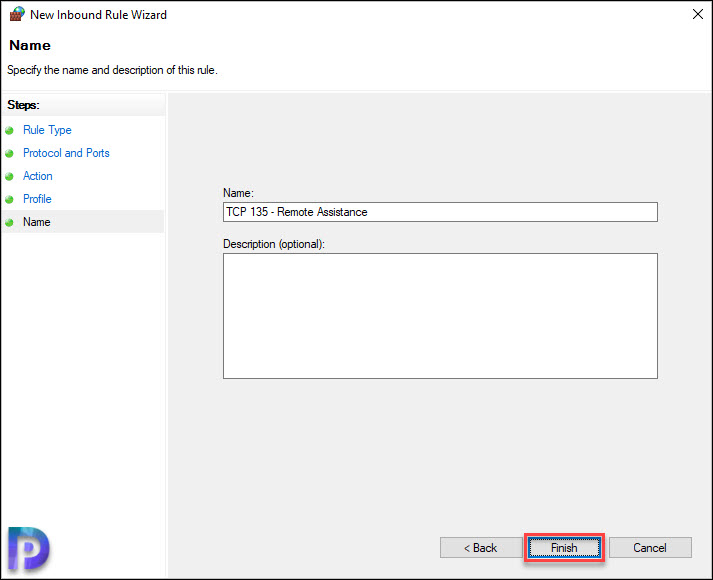Viewport: 713px width, 580px height.
Task: Click the green bullet beside Action
Action: click(10, 176)
